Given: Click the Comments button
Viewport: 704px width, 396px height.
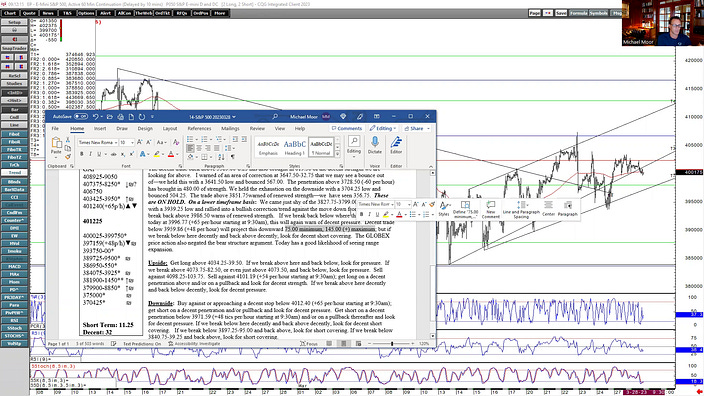Looking at the screenshot, I should 347,128.
